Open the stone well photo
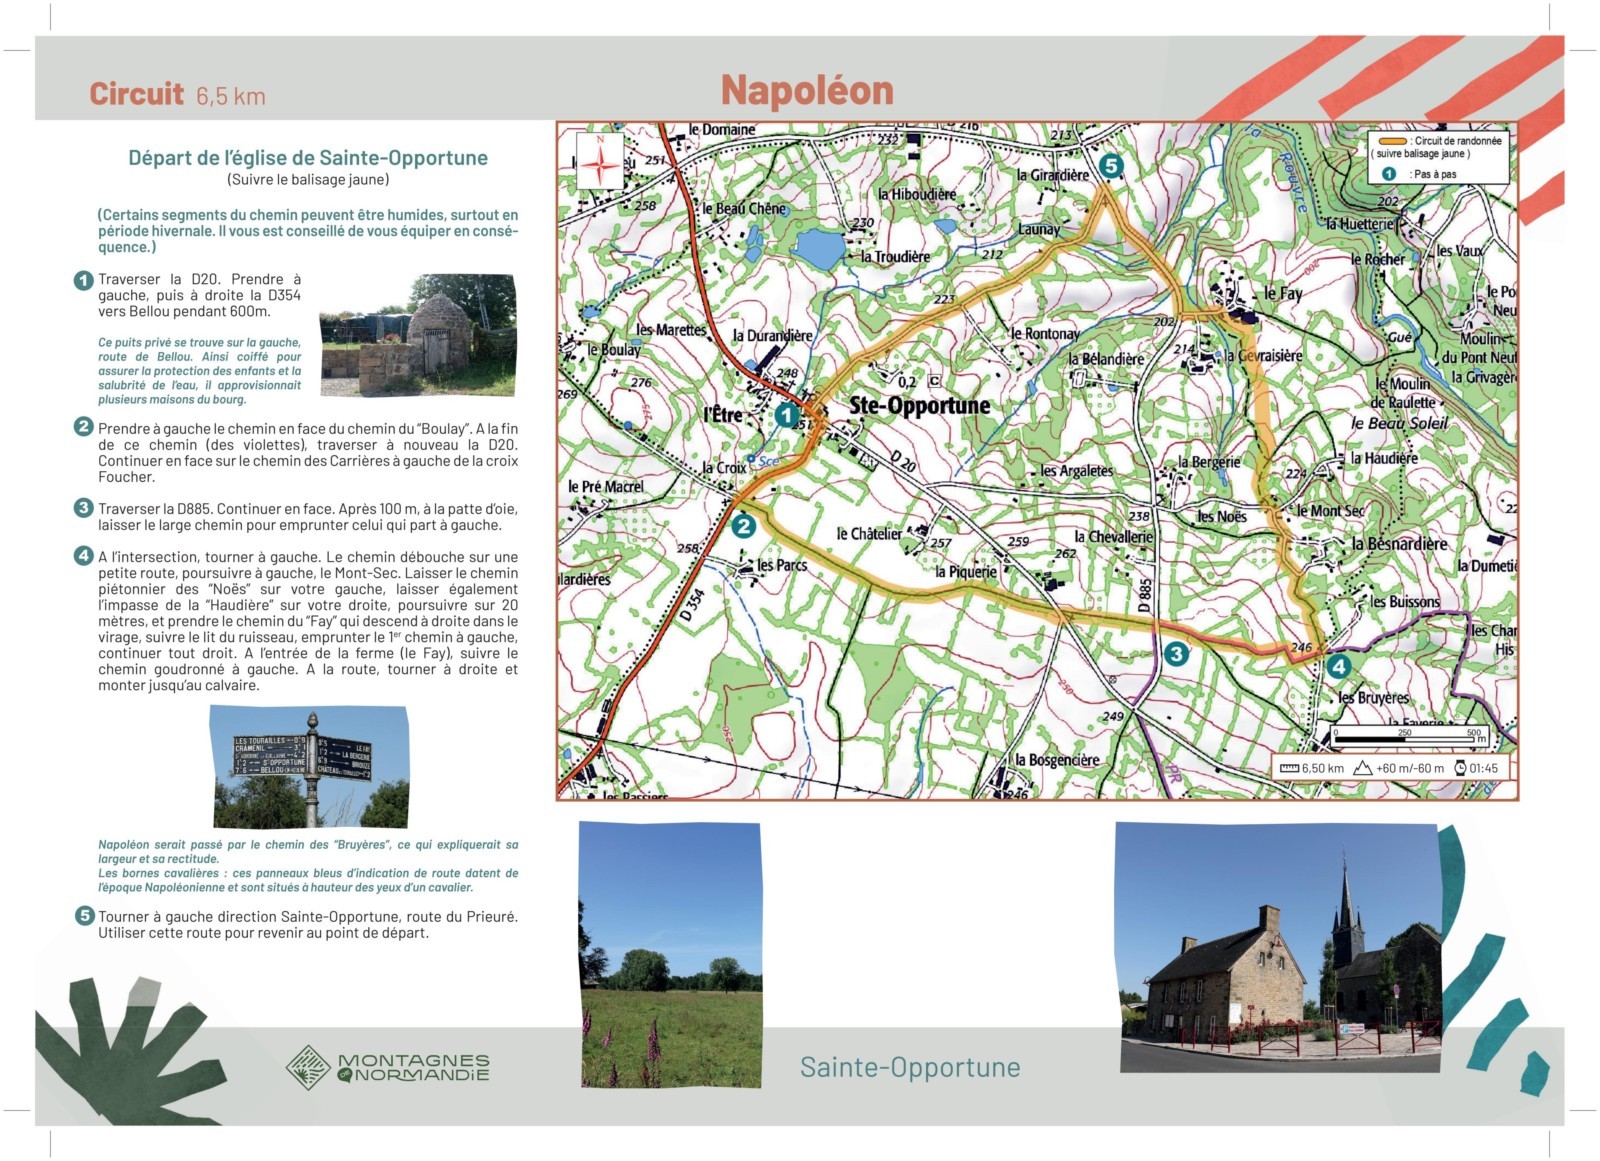Screen dimensions: 1600x1161 418,335
